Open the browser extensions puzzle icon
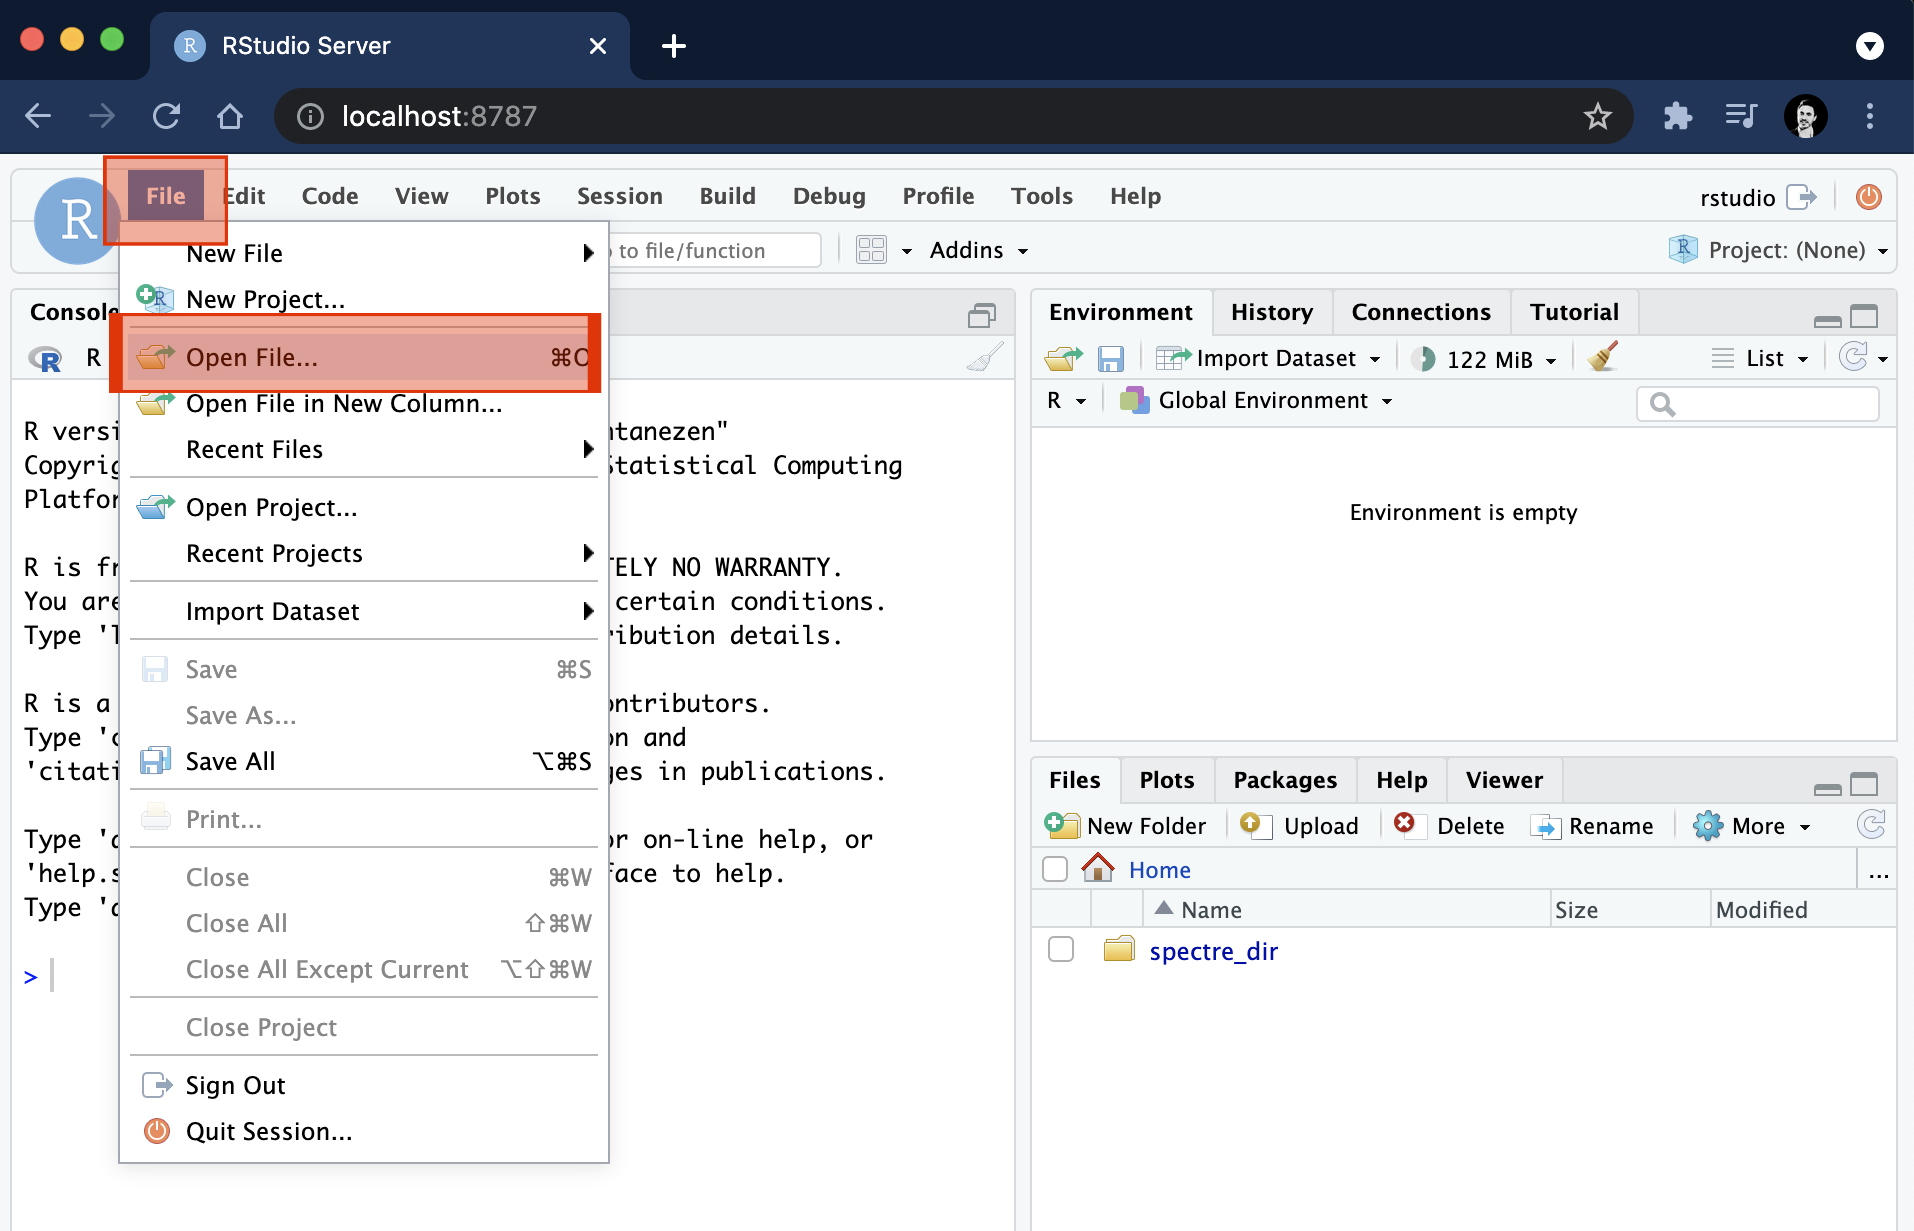 tap(1677, 116)
